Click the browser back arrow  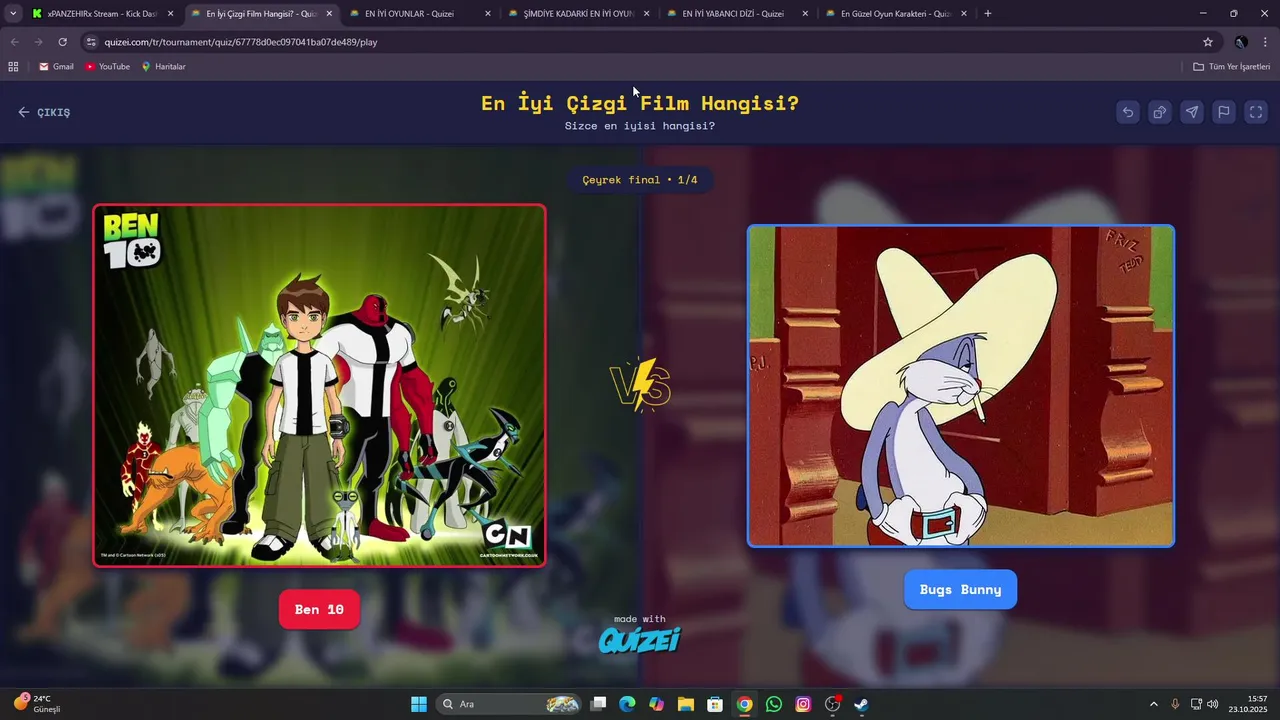(14, 42)
